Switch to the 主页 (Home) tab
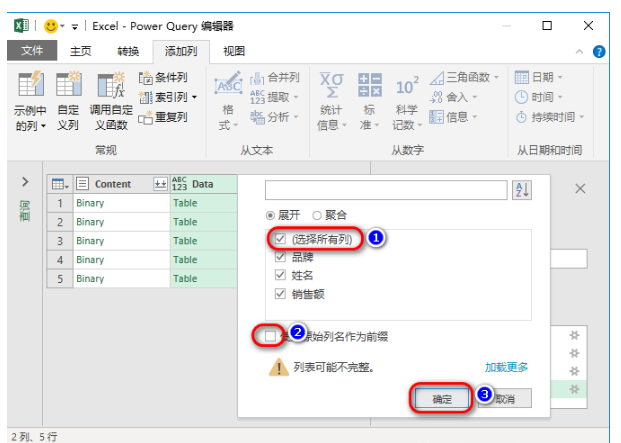This screenshot has width=621, height=443. [81, 51]
